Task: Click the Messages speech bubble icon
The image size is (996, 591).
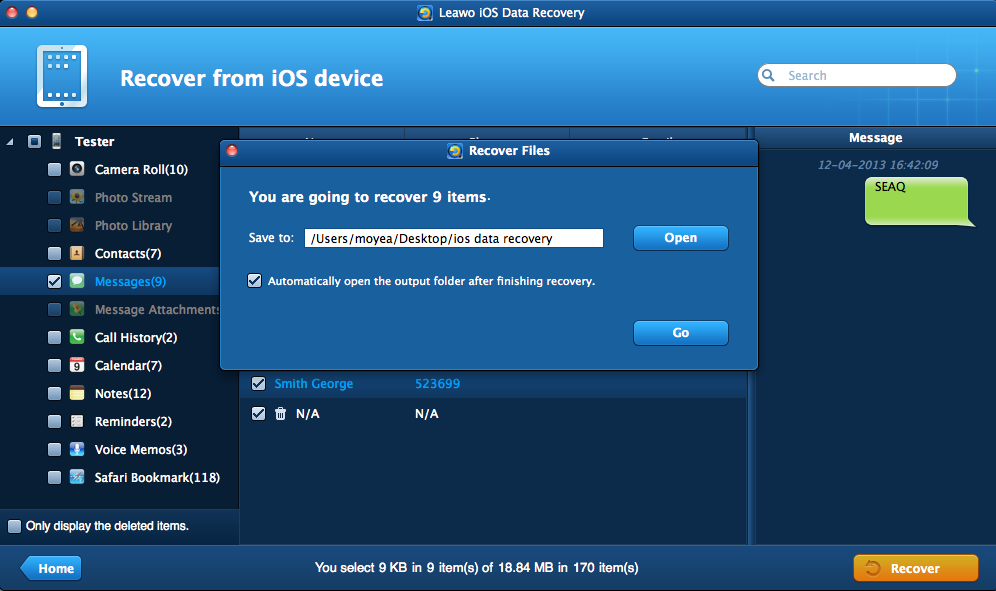Action: click(77, 281)
